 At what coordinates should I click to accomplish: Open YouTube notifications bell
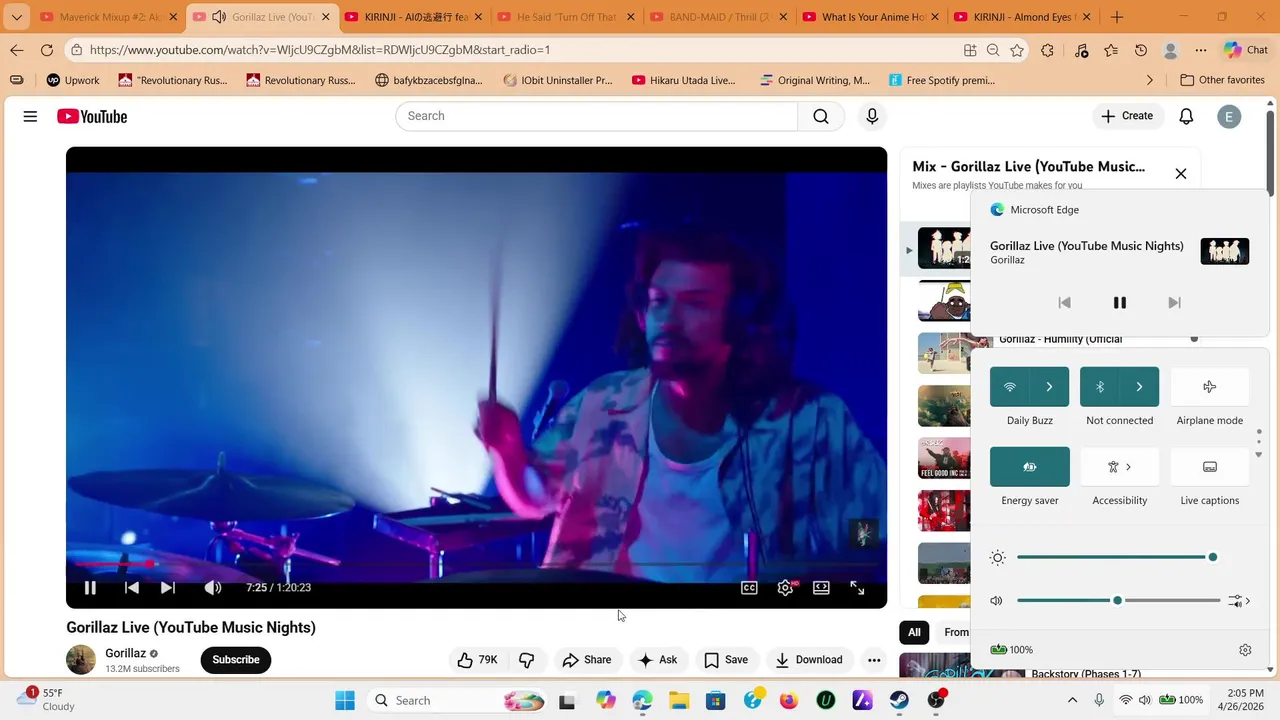1186,116
